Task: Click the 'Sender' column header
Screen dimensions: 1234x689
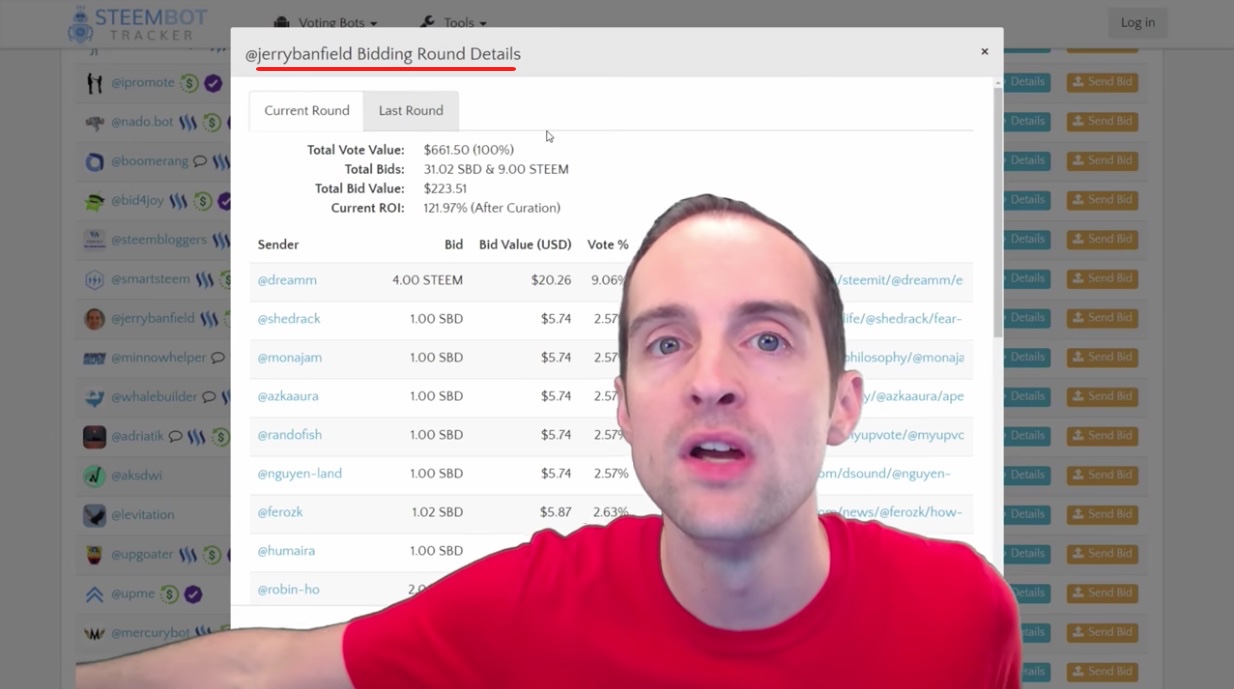Action: point(278,245)
